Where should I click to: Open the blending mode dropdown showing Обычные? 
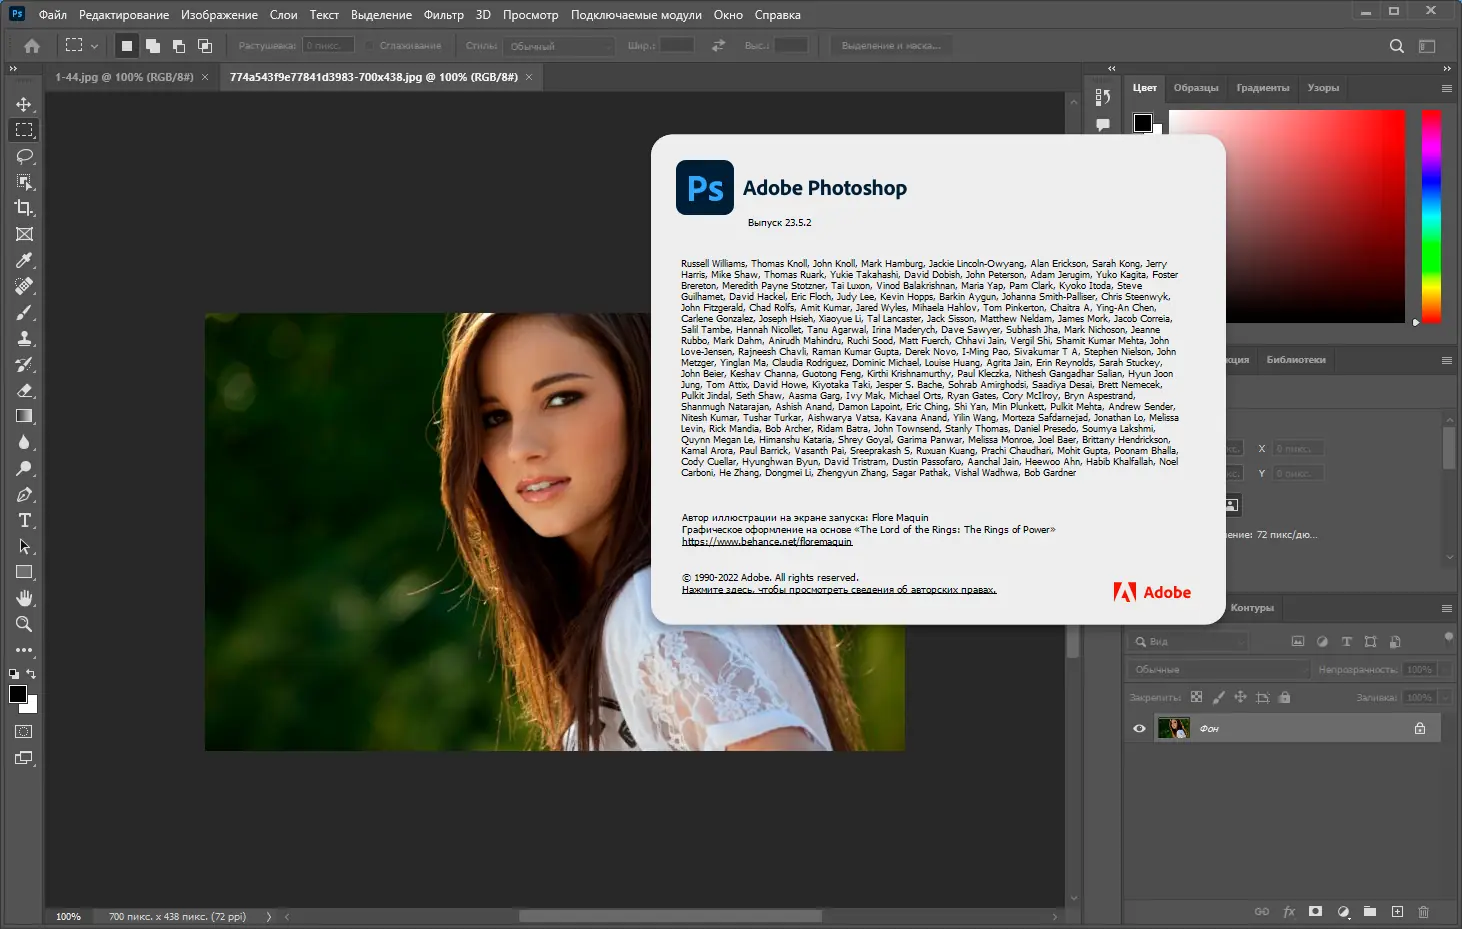pos(1218,669)
